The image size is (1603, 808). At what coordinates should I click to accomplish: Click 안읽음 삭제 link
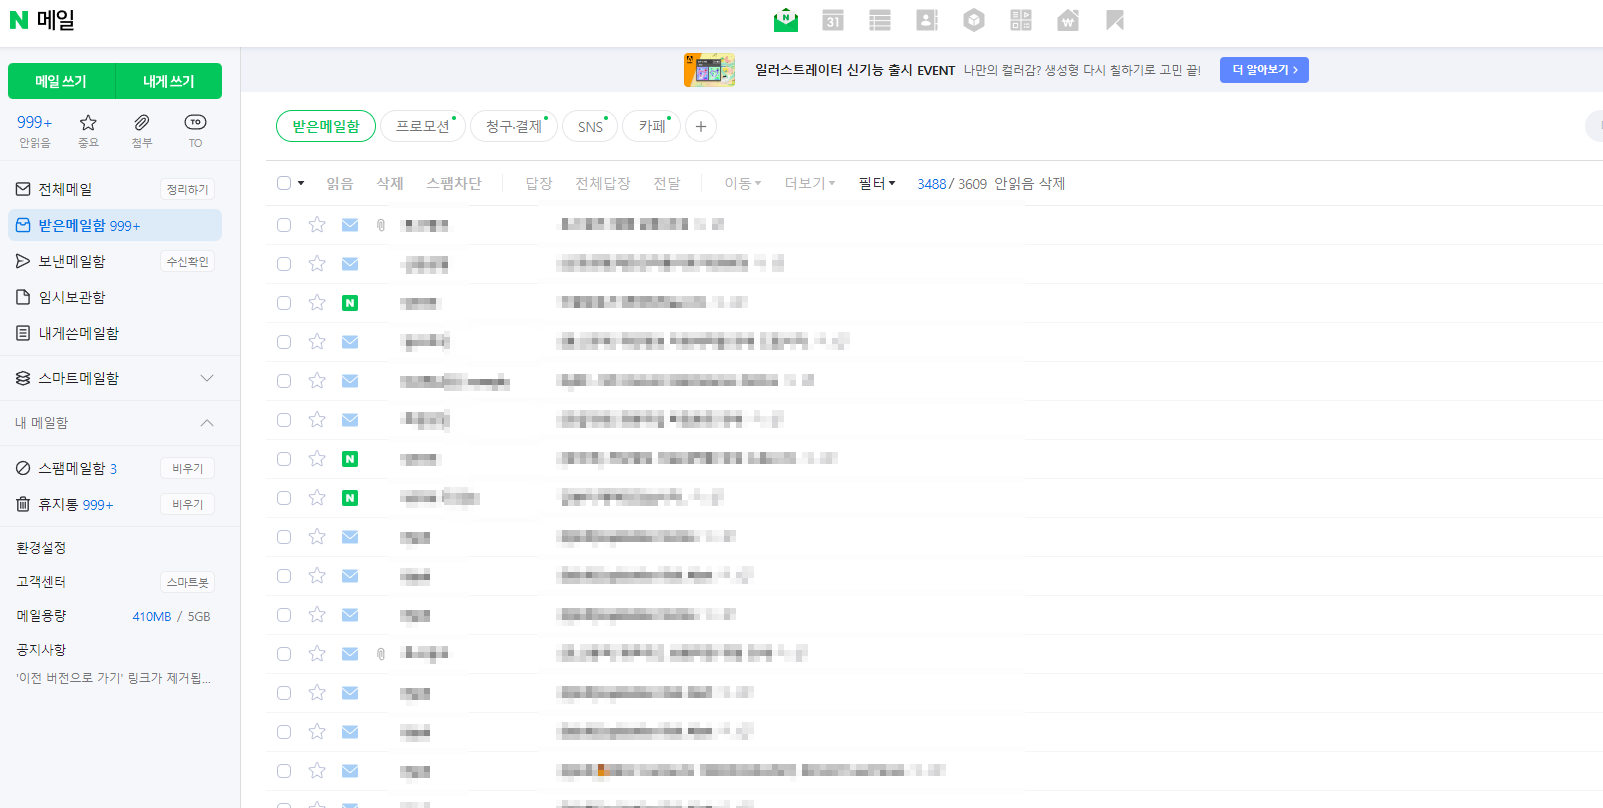pyautogui.click(x=1029, y=183)
